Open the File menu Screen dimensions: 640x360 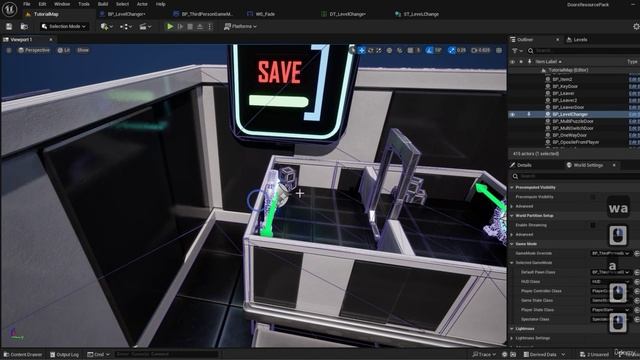tap(27, 4)
